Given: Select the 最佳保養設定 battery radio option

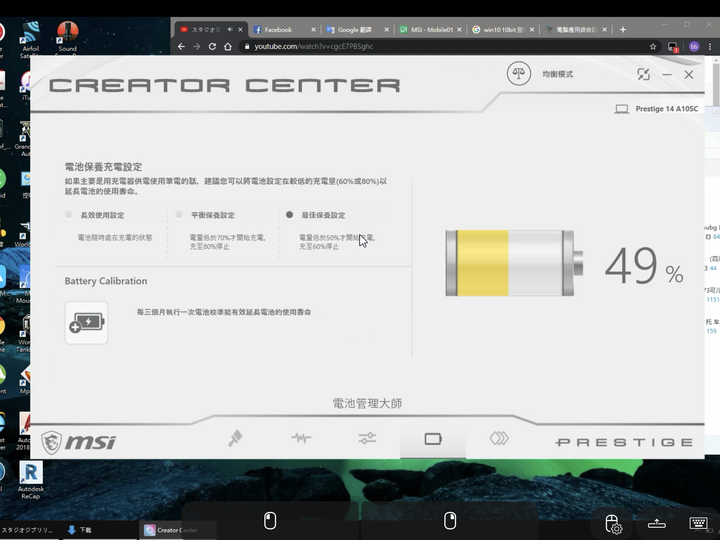Looking at the screenshot, I should (x=289, y=214).
